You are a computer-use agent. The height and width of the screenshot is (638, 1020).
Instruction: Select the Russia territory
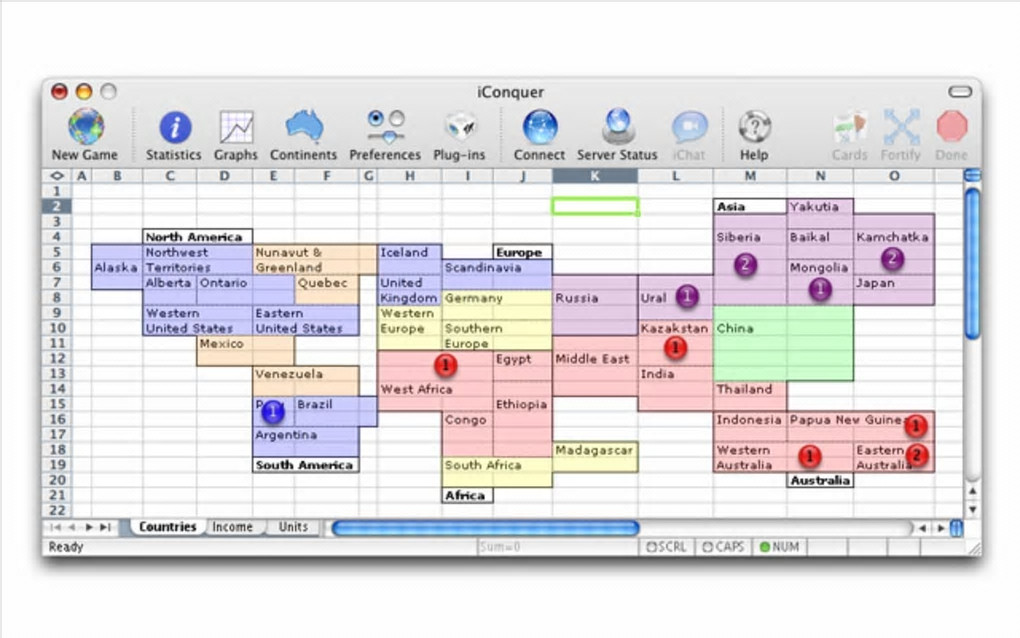click(x=595, y=305)
